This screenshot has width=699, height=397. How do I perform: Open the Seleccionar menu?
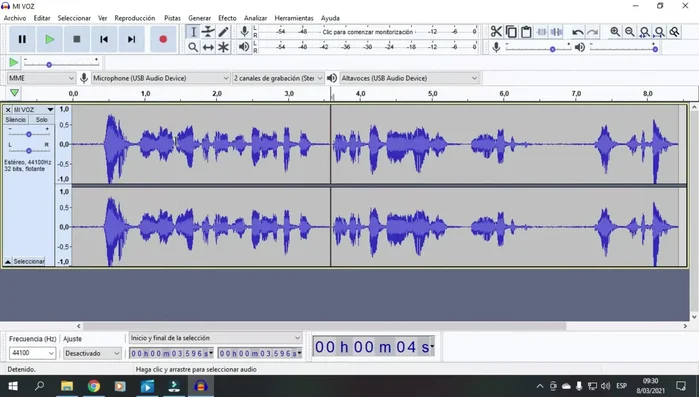click(74, 18)
